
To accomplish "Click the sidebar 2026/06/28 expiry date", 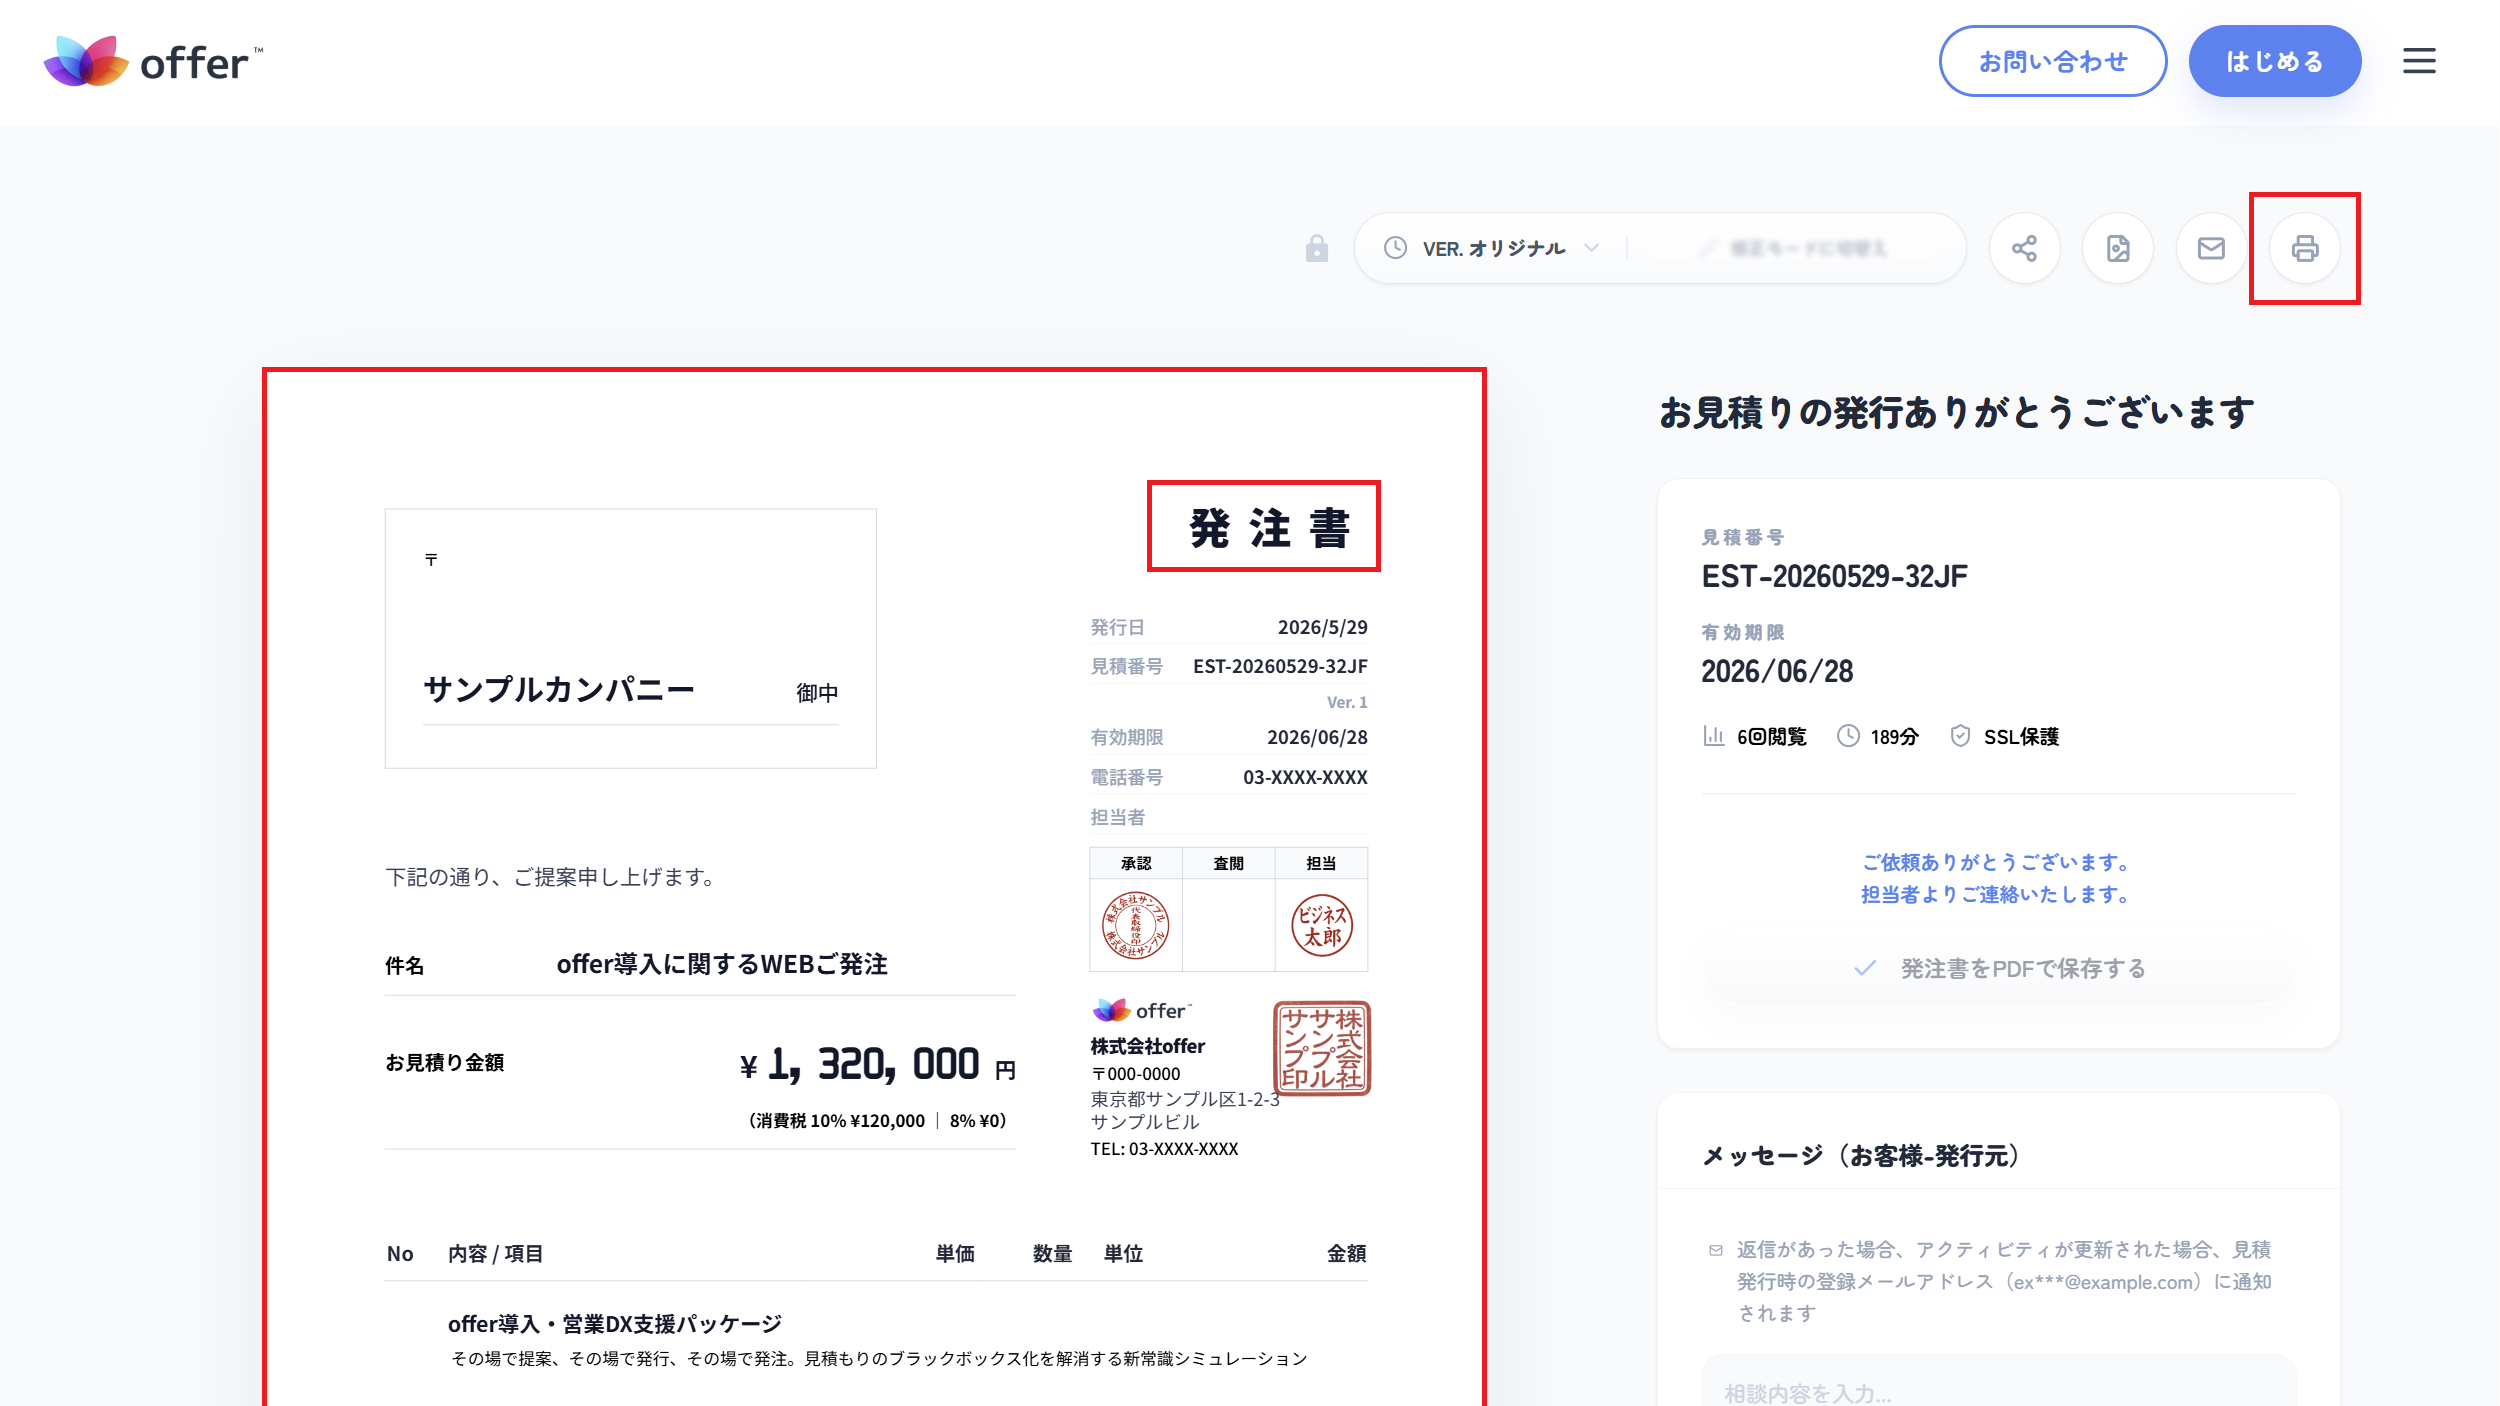I will pos(1777,671).
